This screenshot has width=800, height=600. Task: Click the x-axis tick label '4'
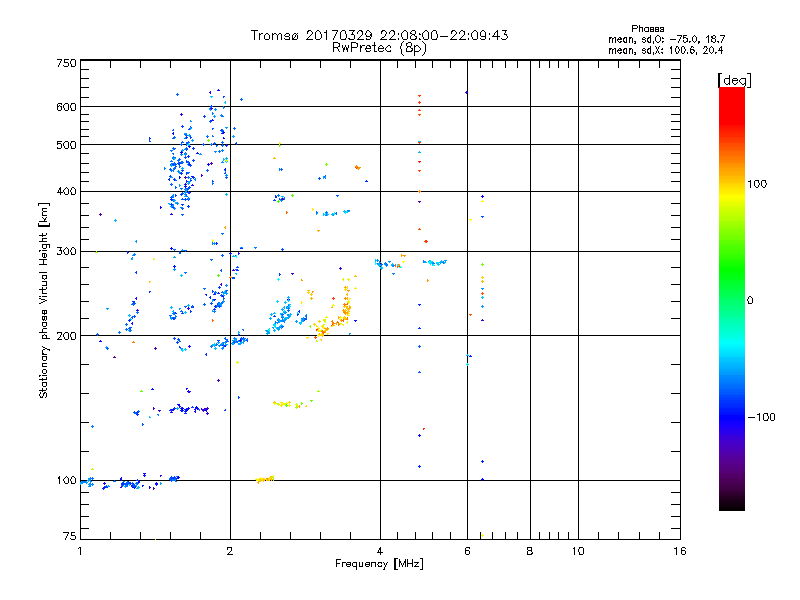click(x=380, y=551)
